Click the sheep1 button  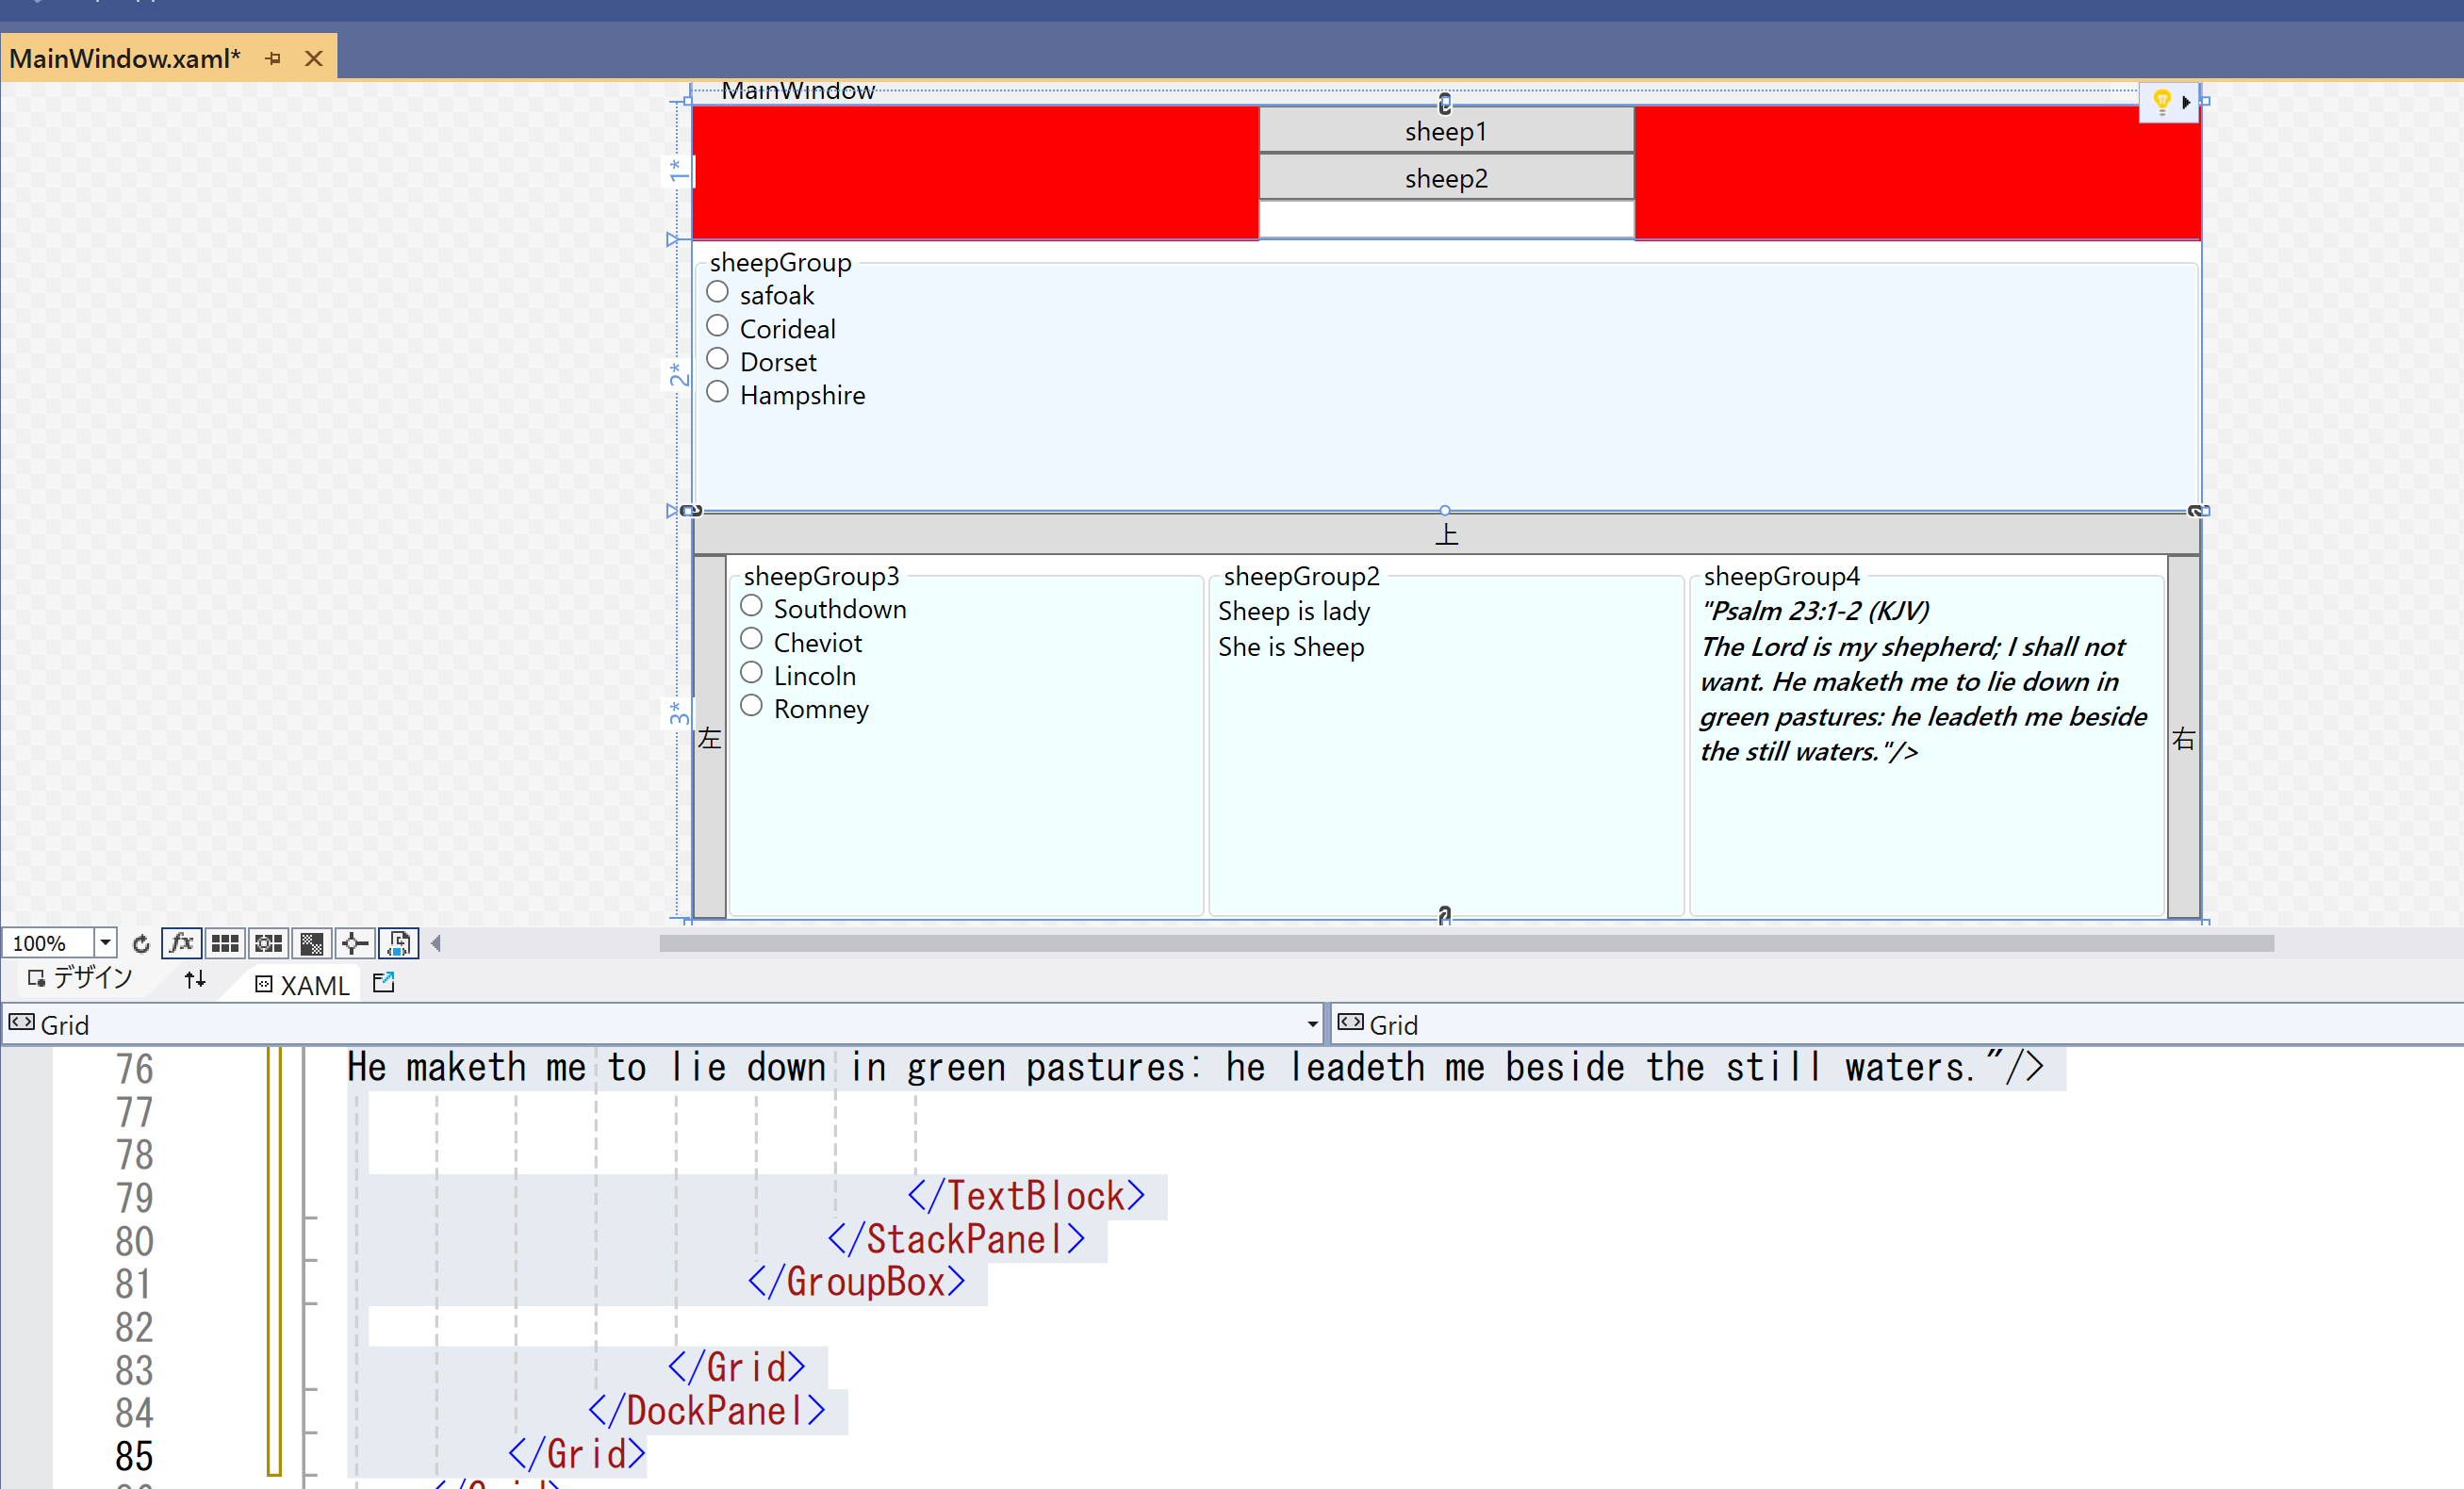coord(1445,131)
